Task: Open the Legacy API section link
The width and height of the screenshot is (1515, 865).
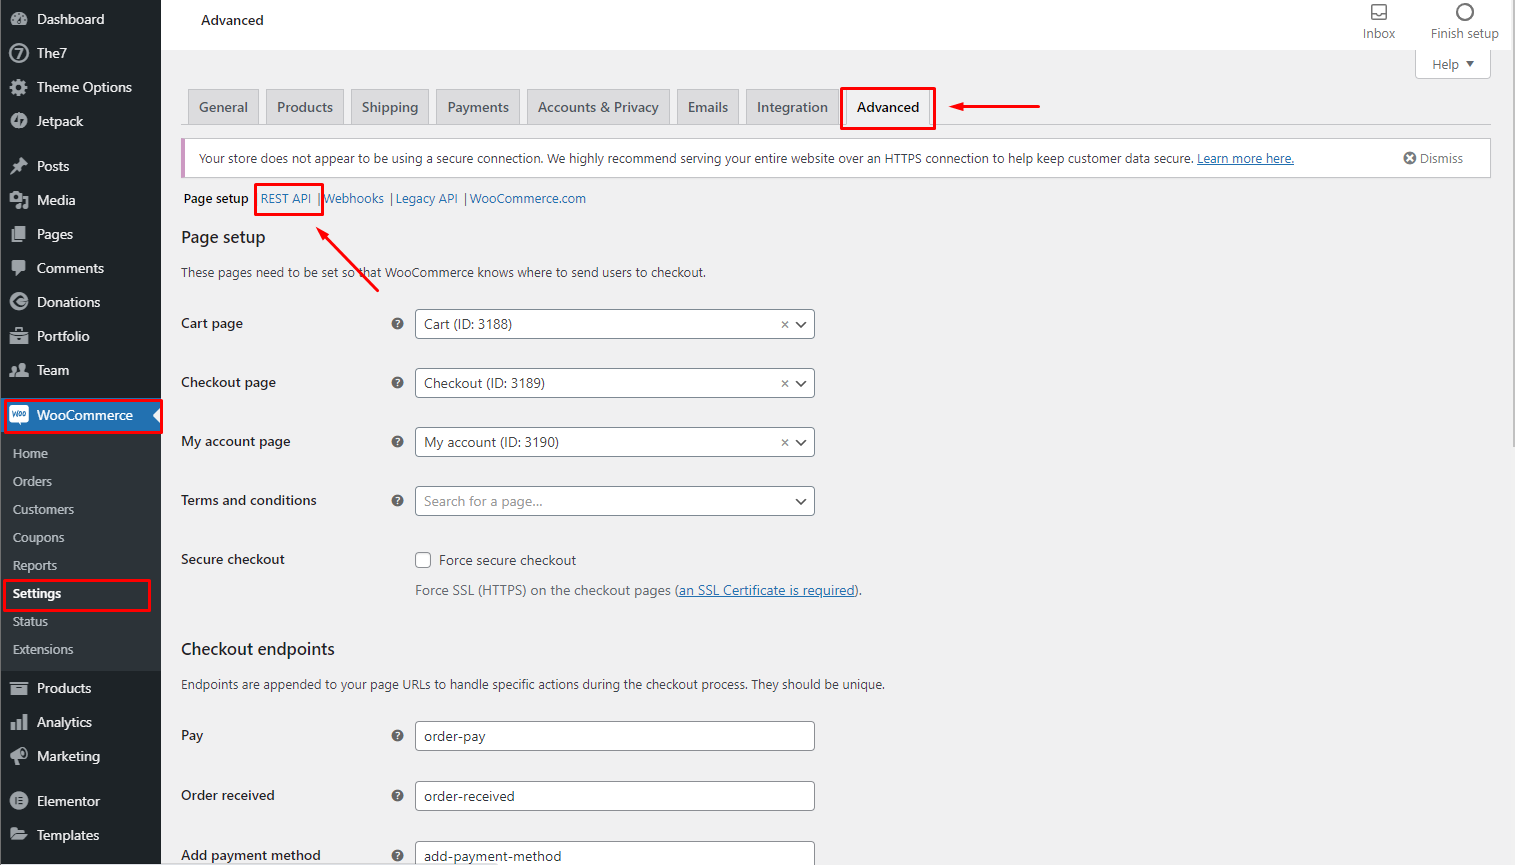Action: click(427, 198)
